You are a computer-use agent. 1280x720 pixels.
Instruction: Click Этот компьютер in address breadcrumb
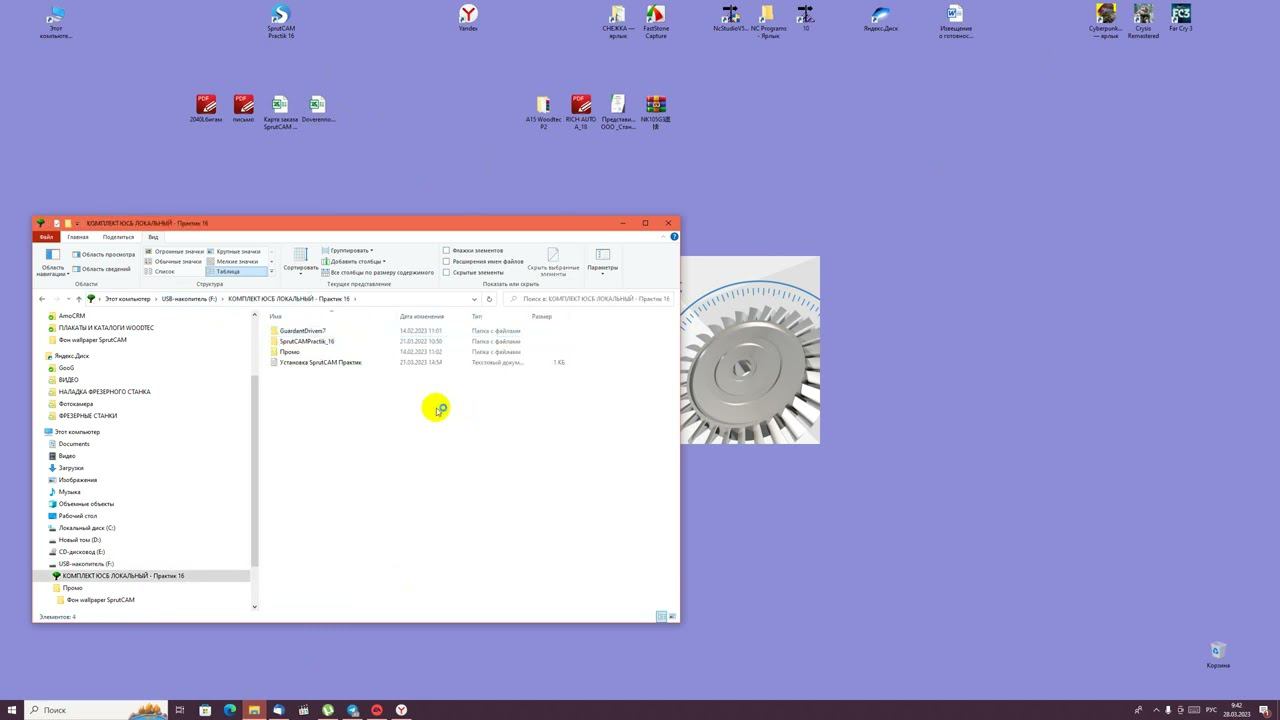click(127, 299)
